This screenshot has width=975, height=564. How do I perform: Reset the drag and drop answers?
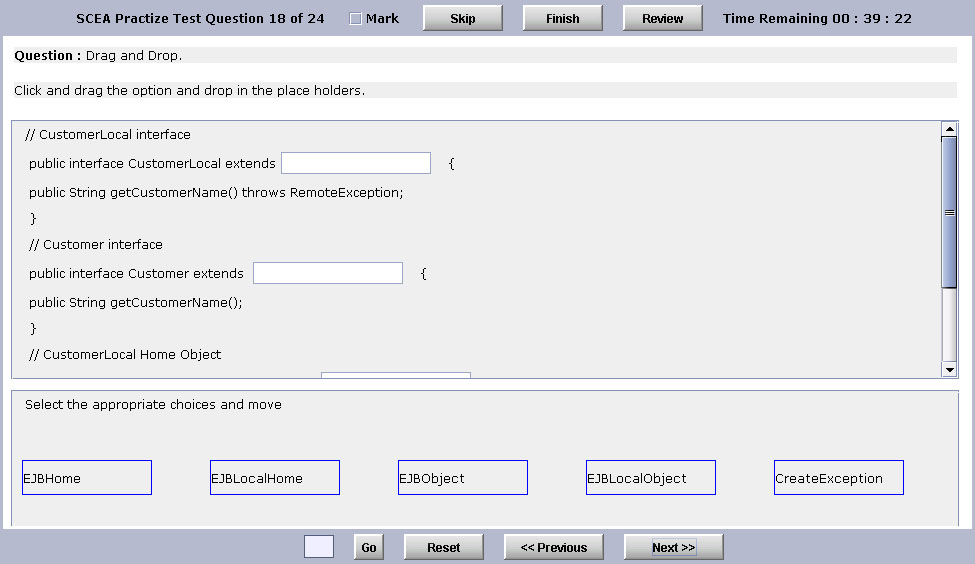click(x=444, y=547)
